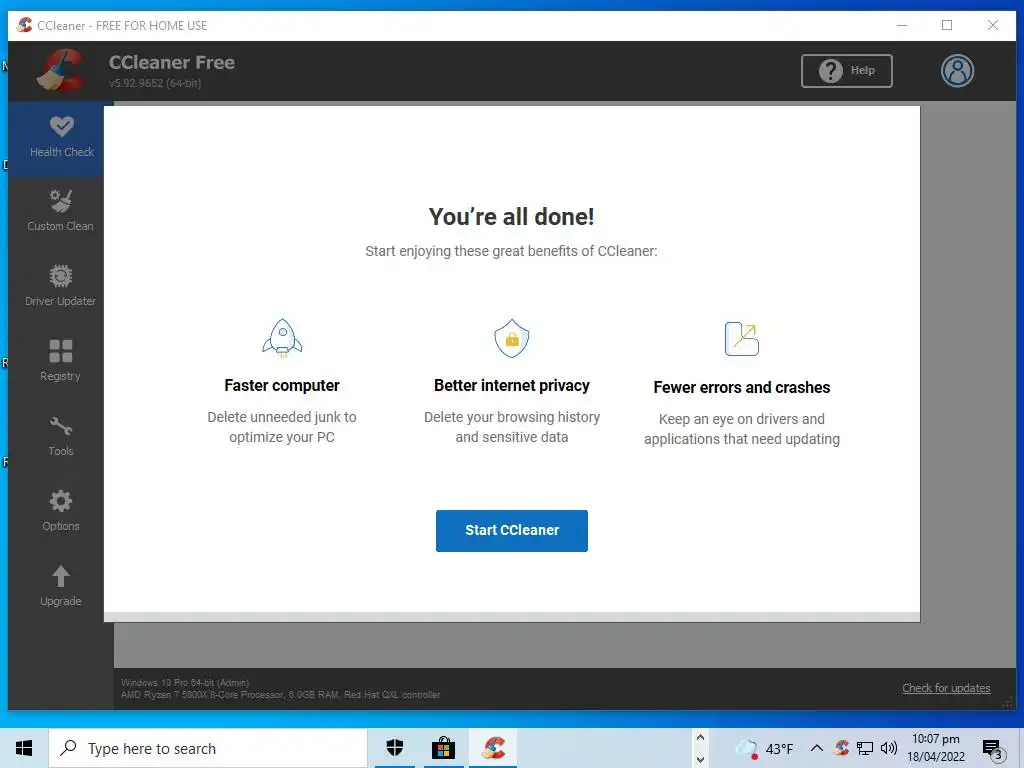Viewport: 1024px width, 768px height.
Task: Maximize the CCleaner window
Action: [947, 25]
